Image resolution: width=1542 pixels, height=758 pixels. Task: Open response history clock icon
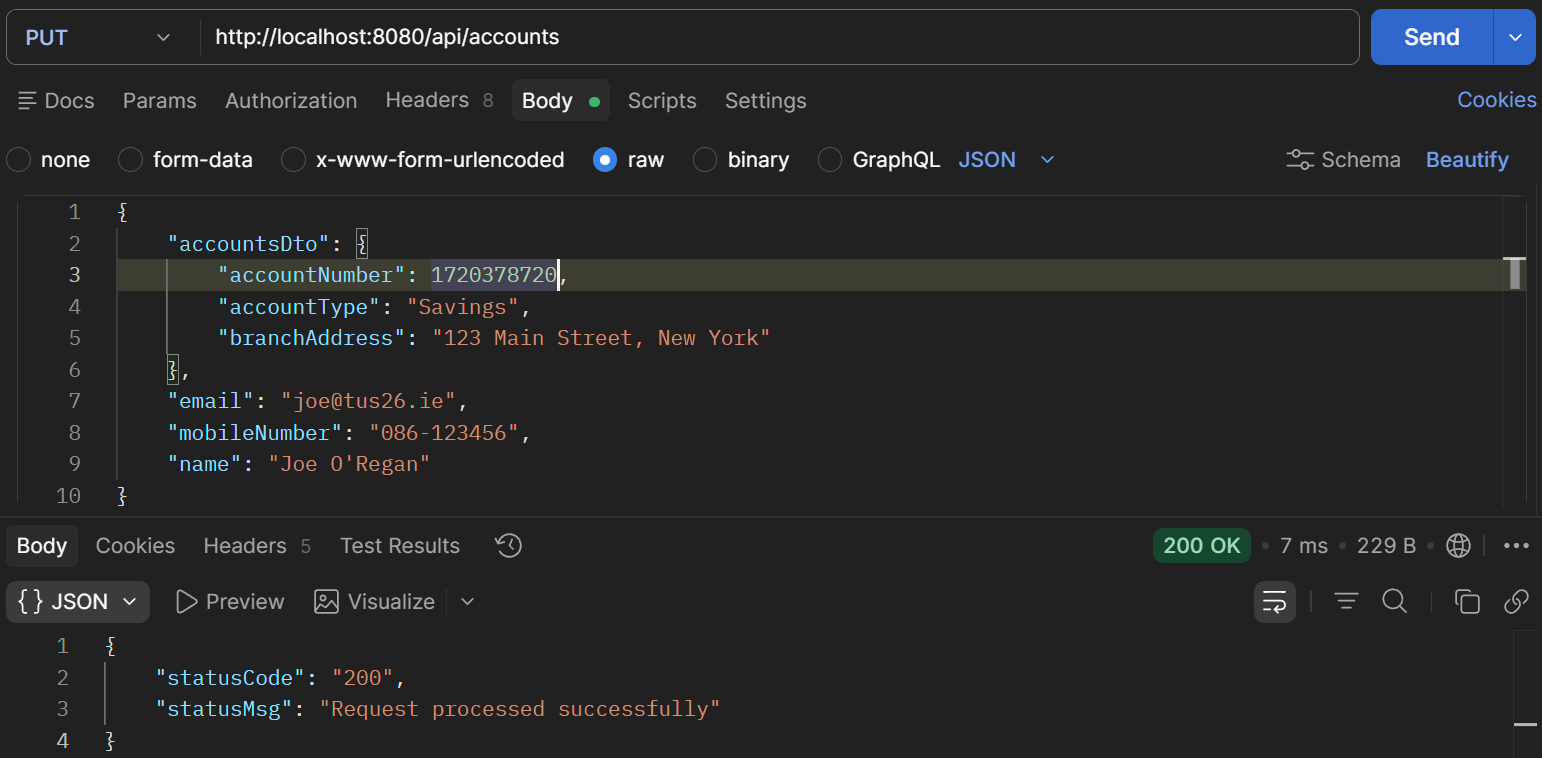[x=509, y=546]
